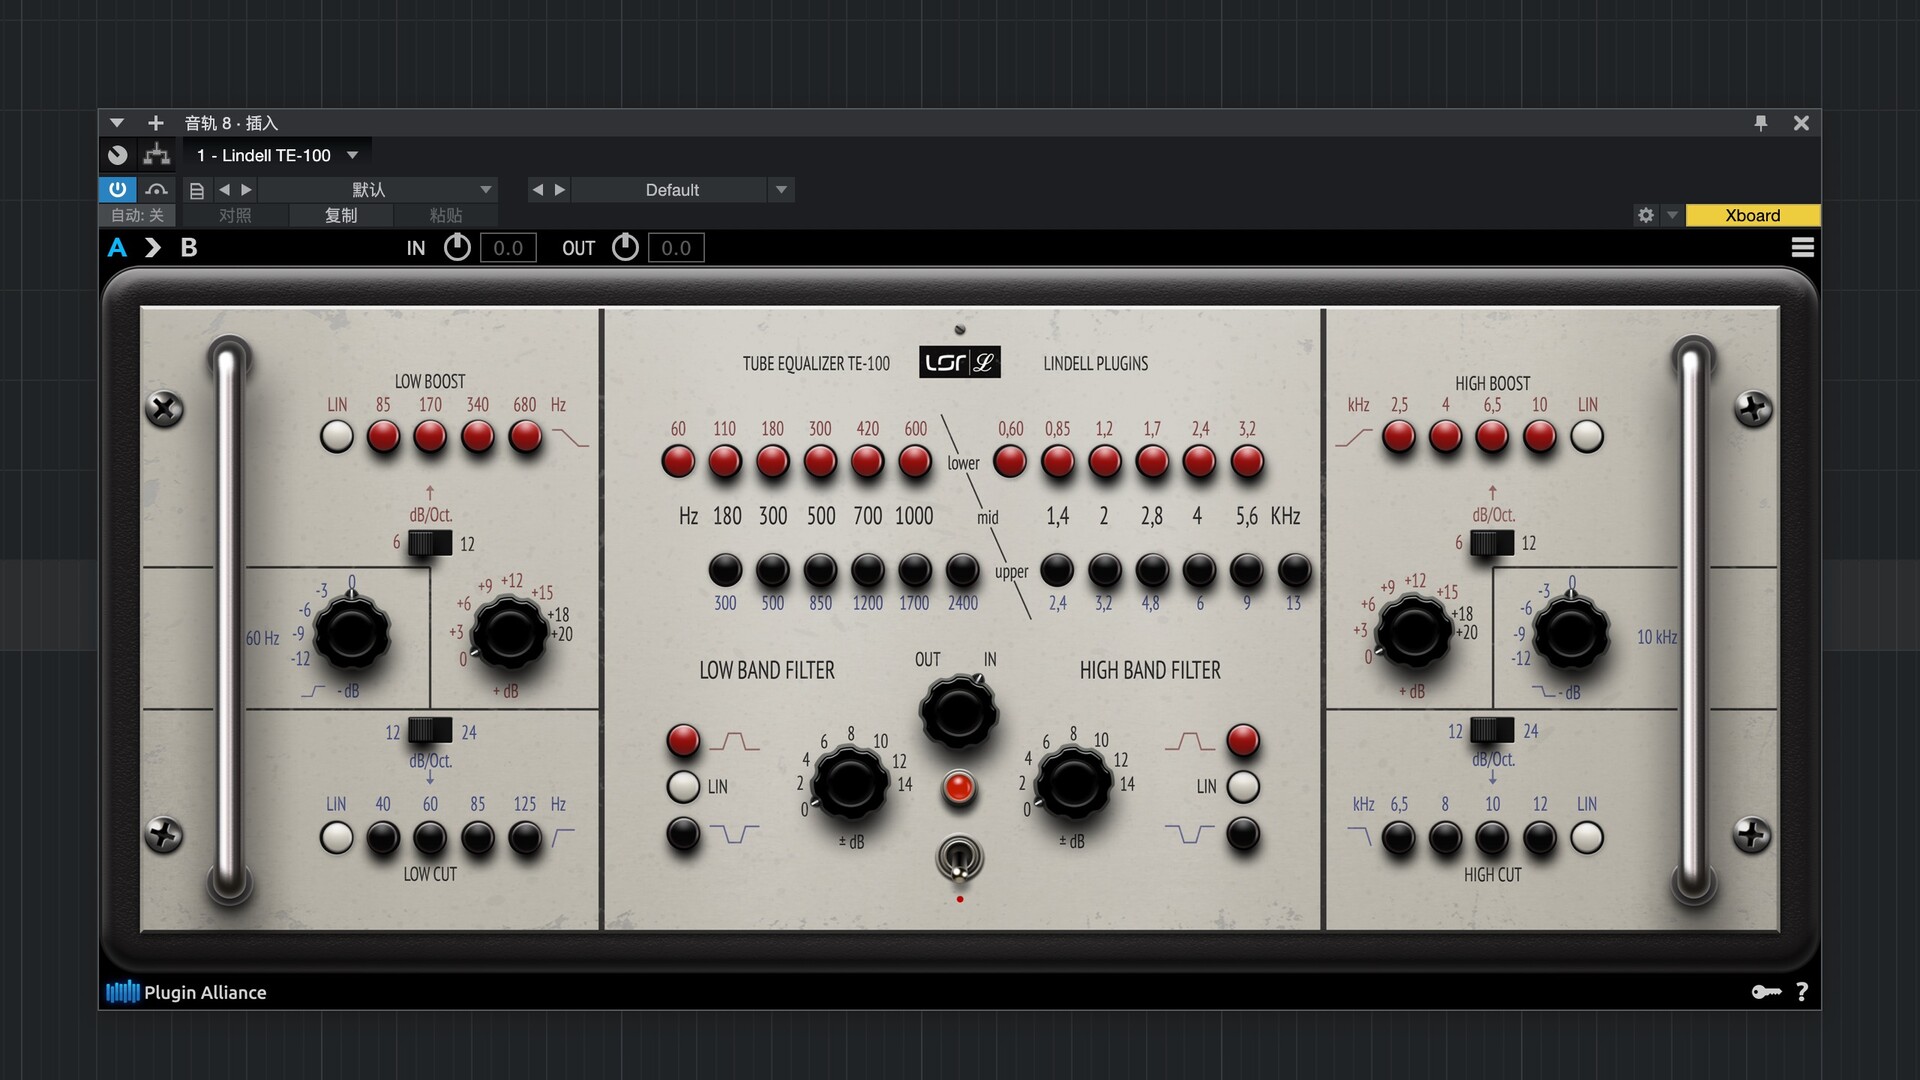Open the window menu triangle at top-left
This screenshot has width=1920, height=1080.
click(117, 123)
